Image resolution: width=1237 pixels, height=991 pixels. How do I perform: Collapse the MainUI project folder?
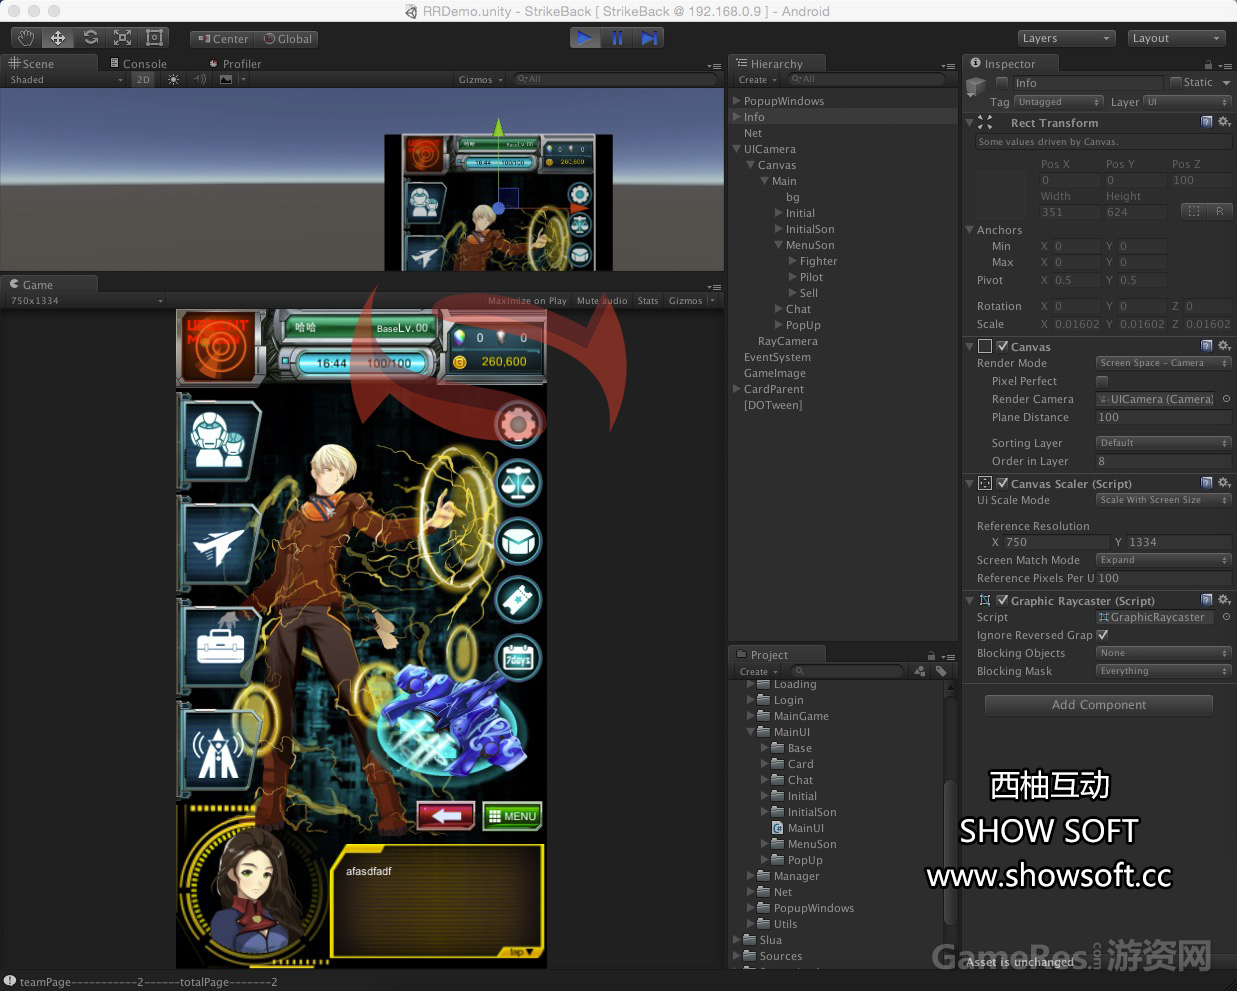click(x=750, y=732)
